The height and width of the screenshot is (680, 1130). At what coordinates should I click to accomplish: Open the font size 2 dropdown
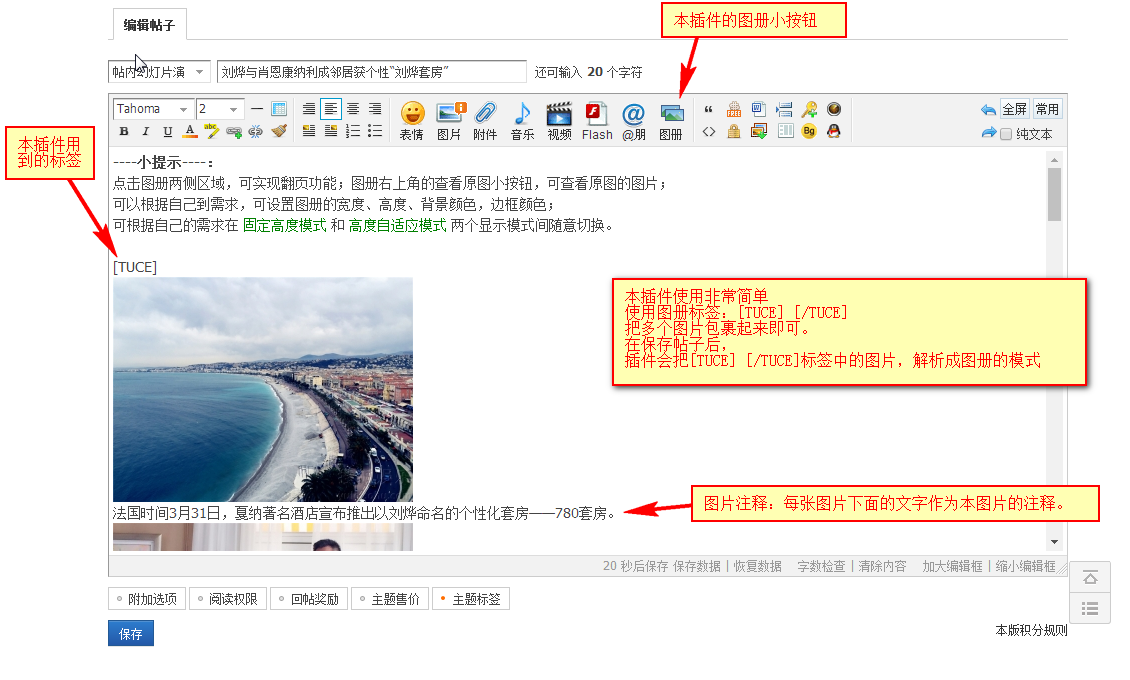click(221, 109)
